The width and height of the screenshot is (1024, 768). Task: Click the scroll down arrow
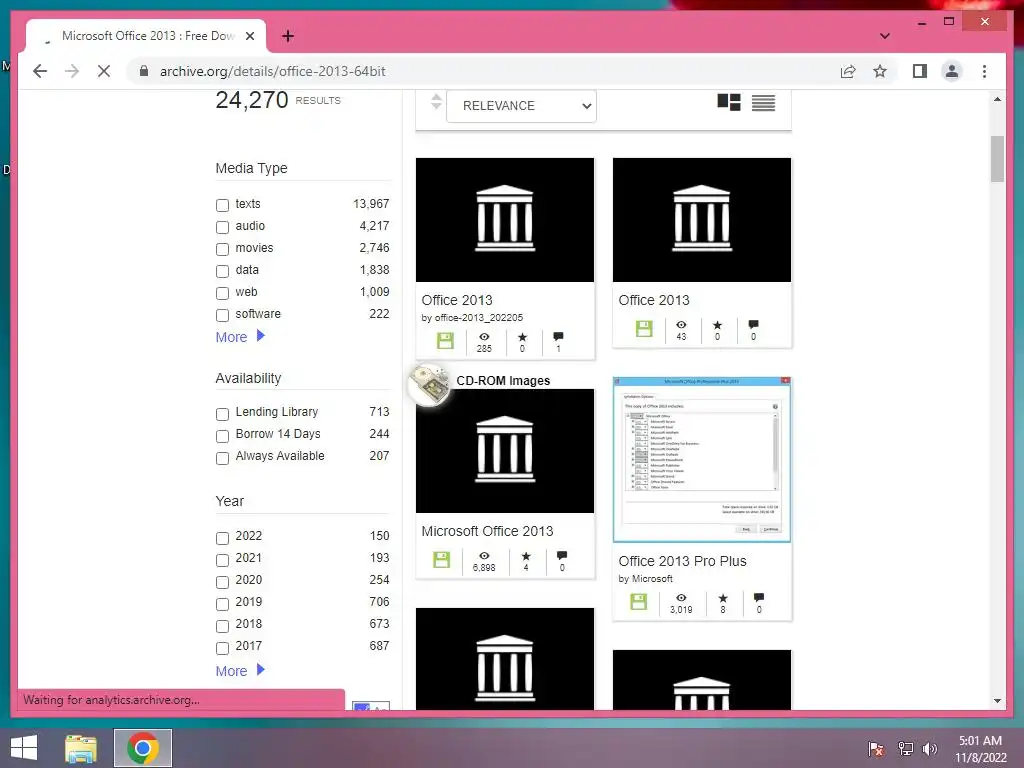pos(997,701)
